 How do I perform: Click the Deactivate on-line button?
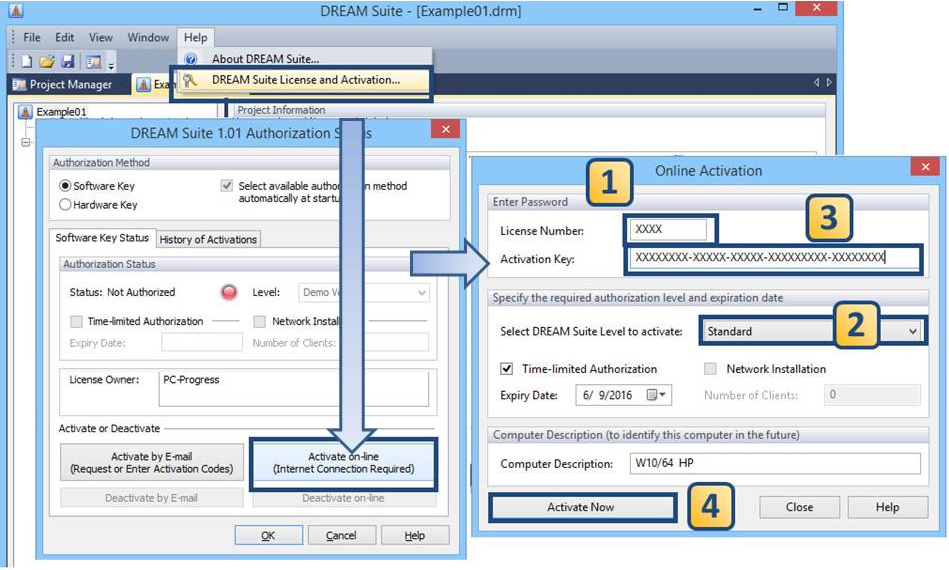coord(344,498)
